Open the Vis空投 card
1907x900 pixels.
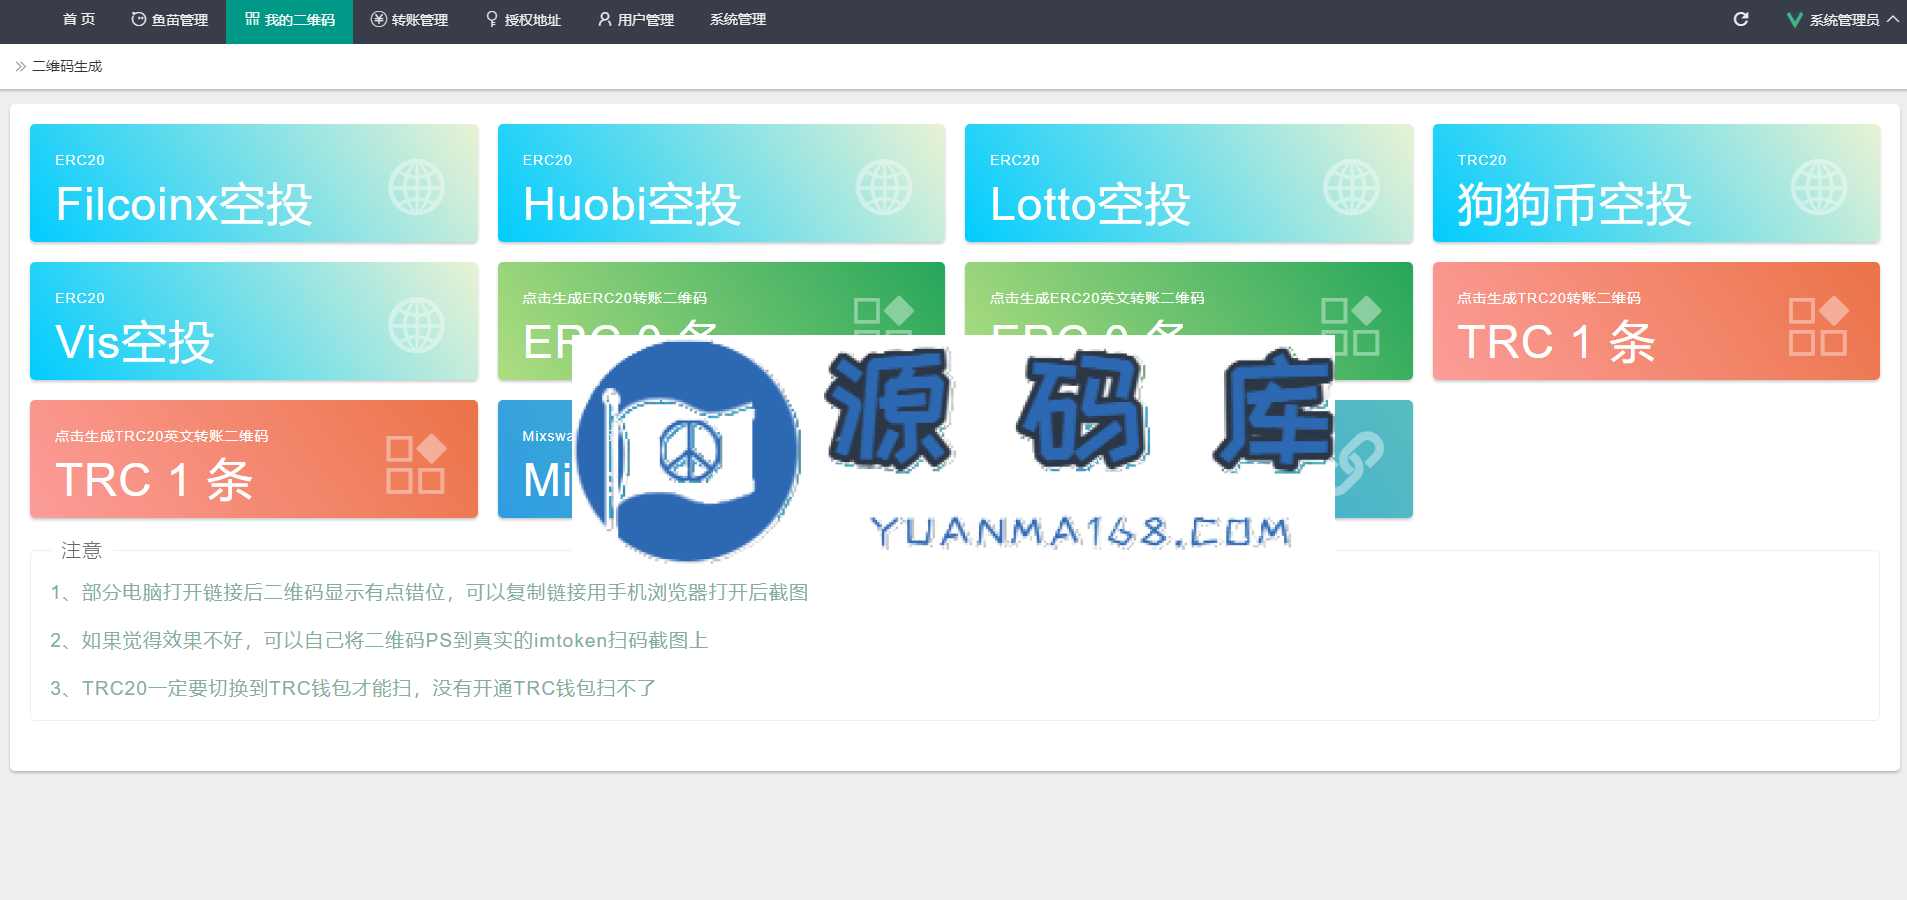254,321
